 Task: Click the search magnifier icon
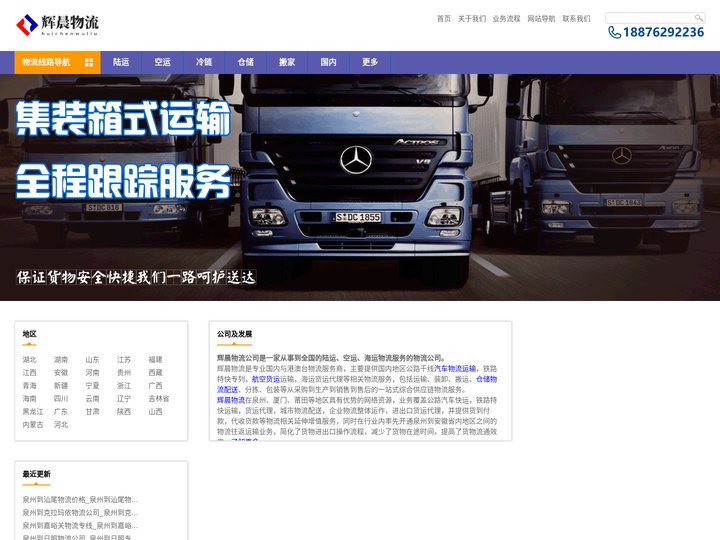[698, 18]
